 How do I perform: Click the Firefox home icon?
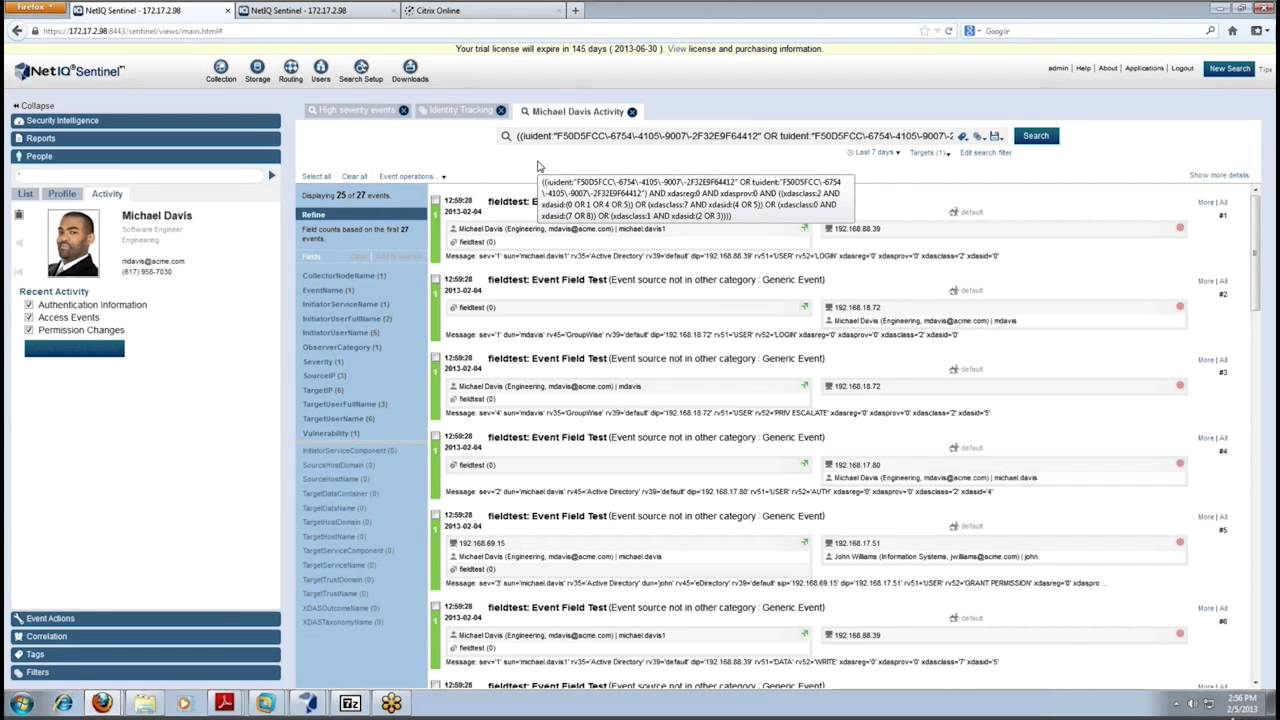1232,31
